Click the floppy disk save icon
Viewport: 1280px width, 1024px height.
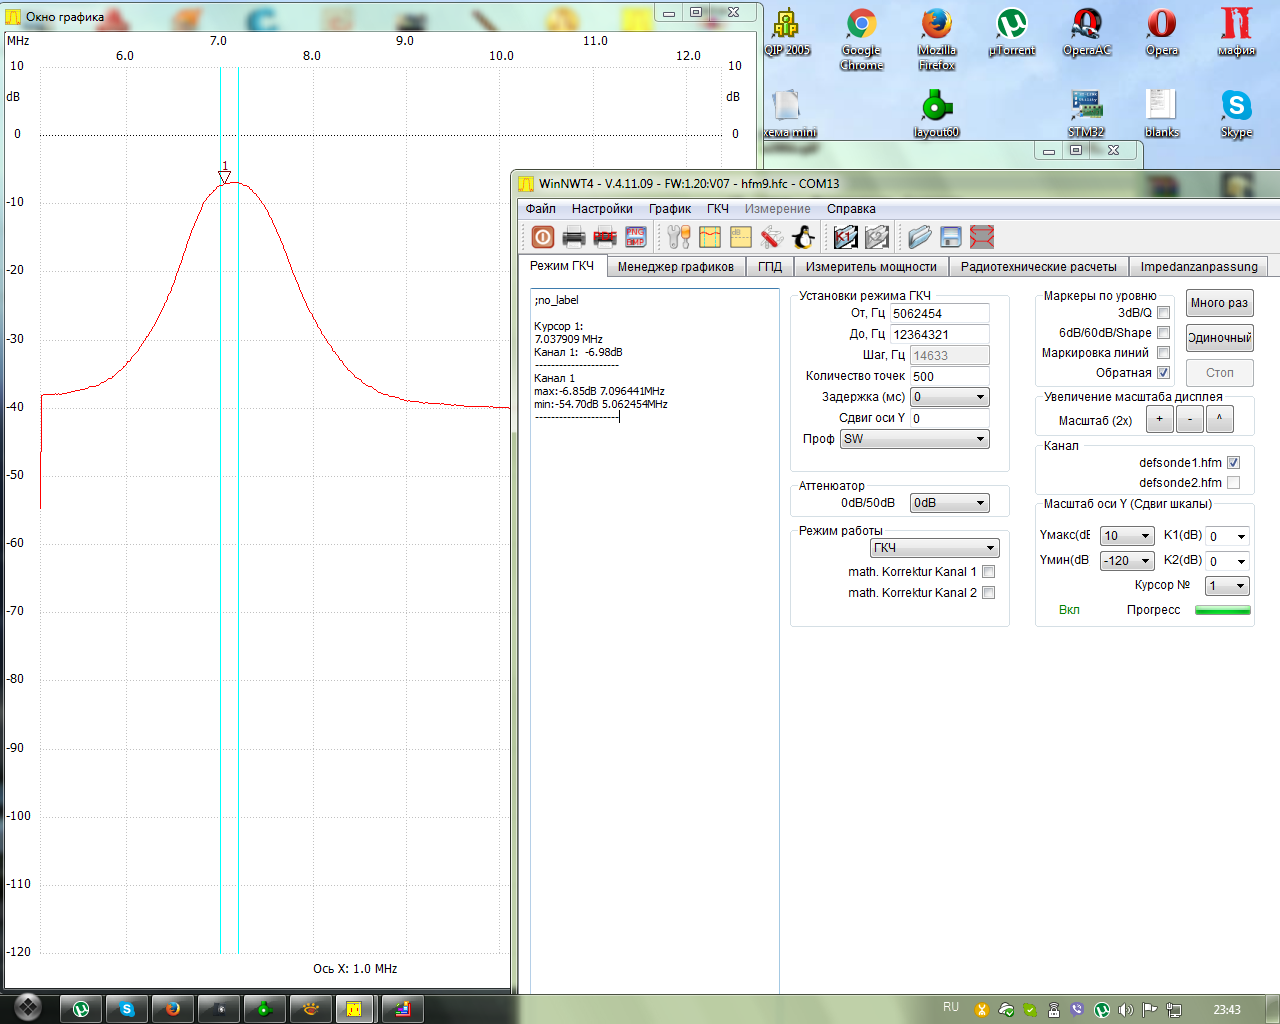pos(951,237)
